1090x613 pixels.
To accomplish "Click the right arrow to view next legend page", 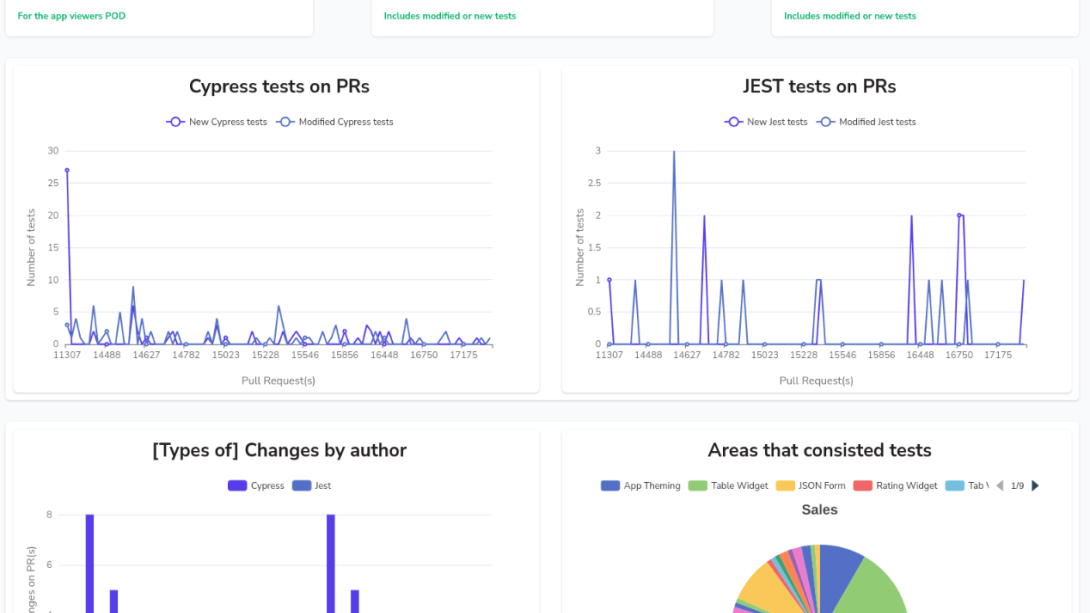I will pos(1035,485).
